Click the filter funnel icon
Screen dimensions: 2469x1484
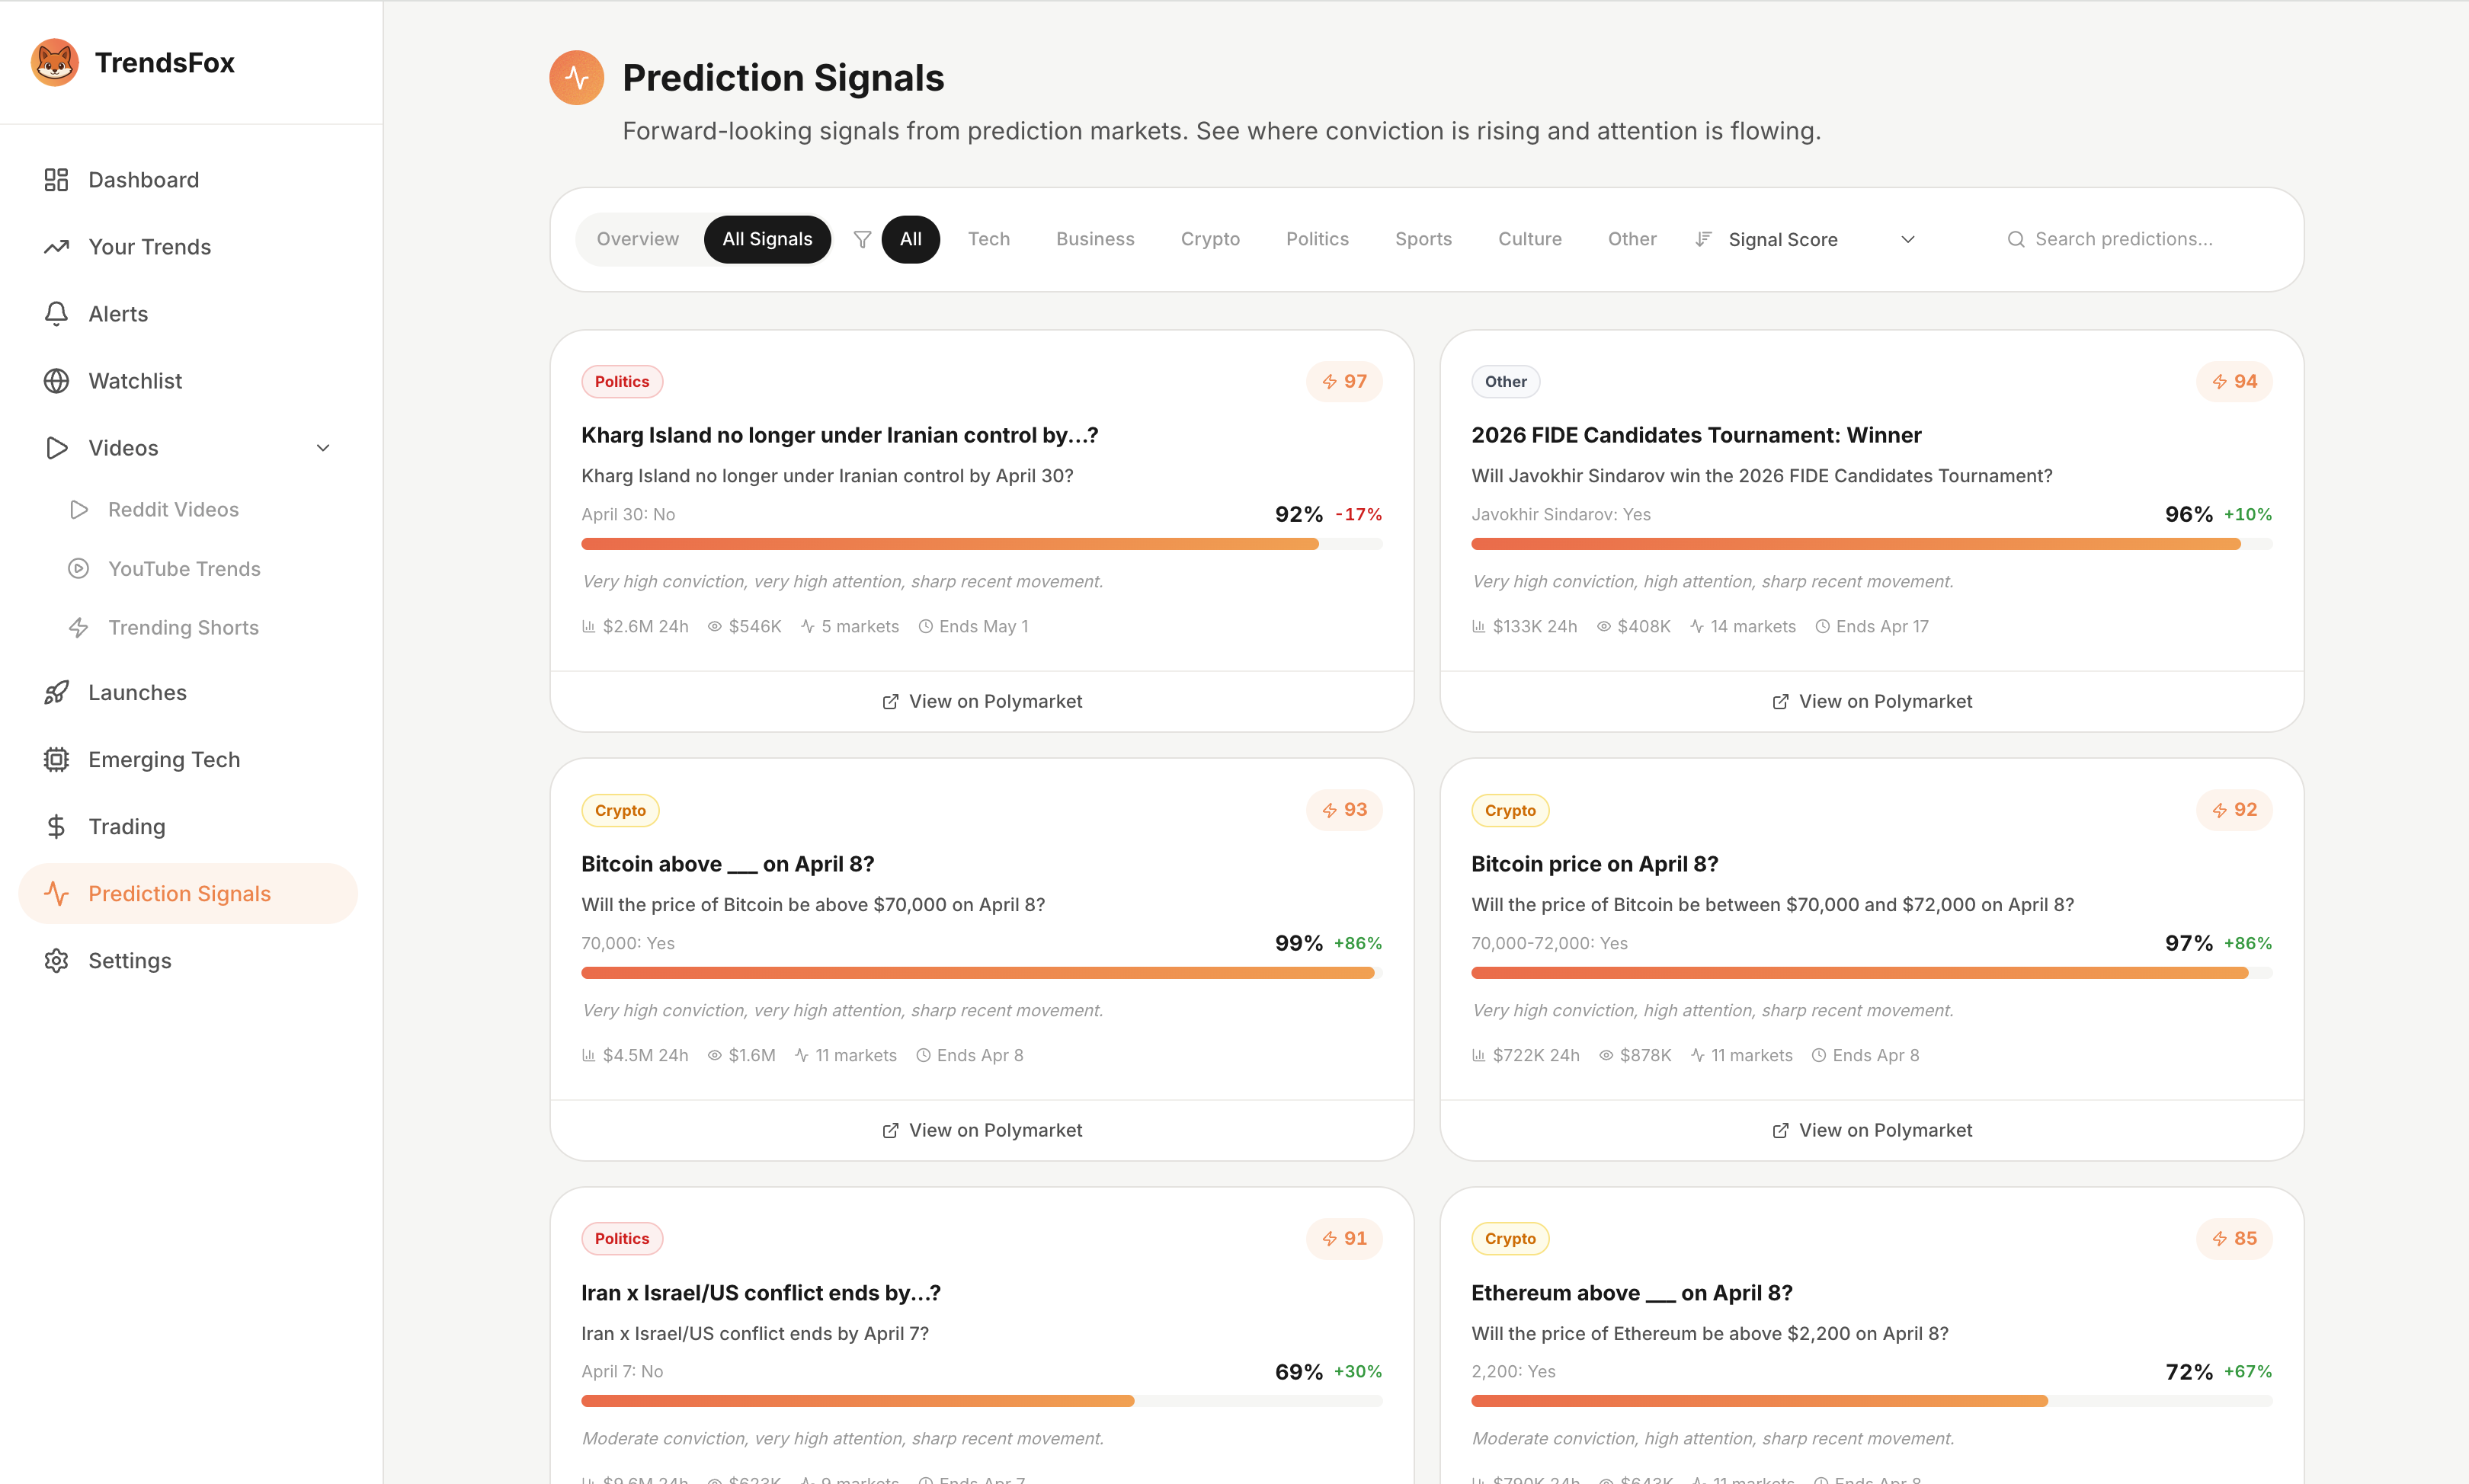tap(862, 239)
